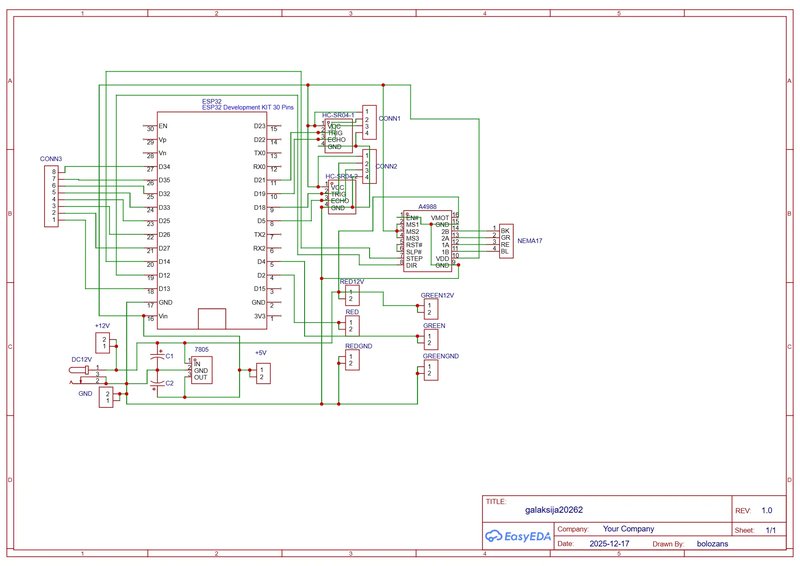800x566 pixels.
Task: Select the CONN1 connector label
Action: [390, 118]
